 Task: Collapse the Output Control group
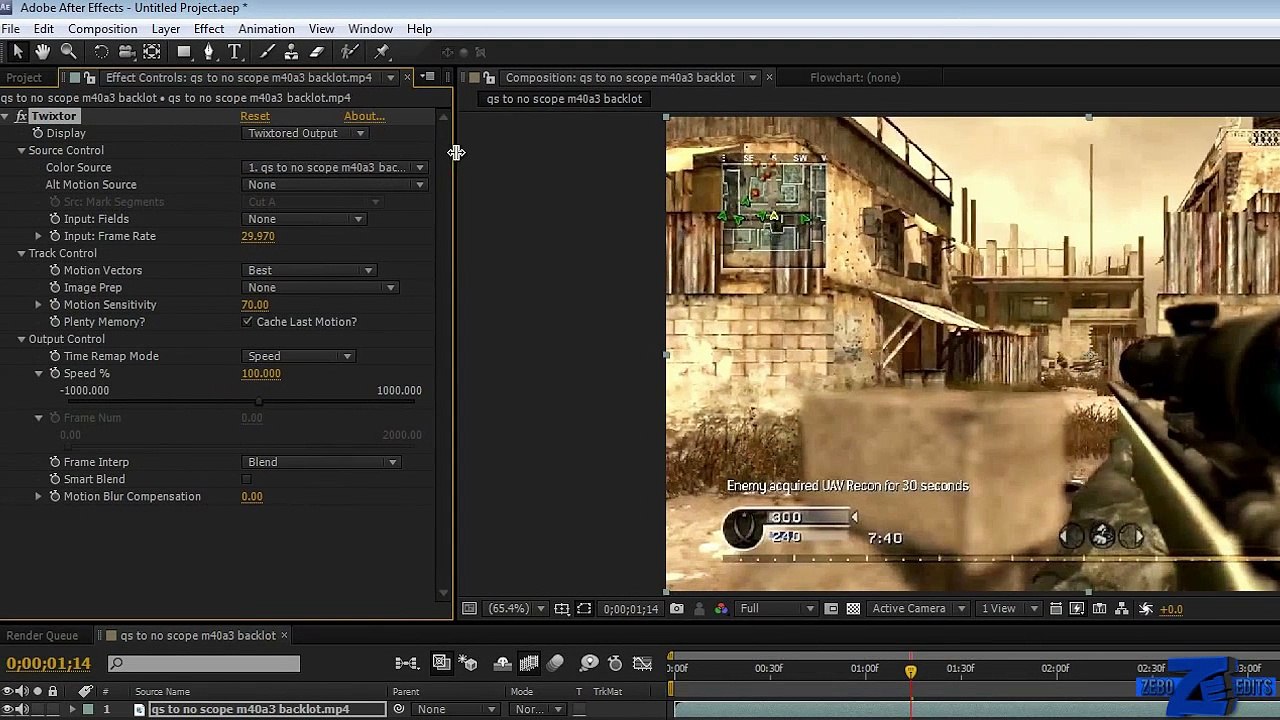[x=21, y=340]
